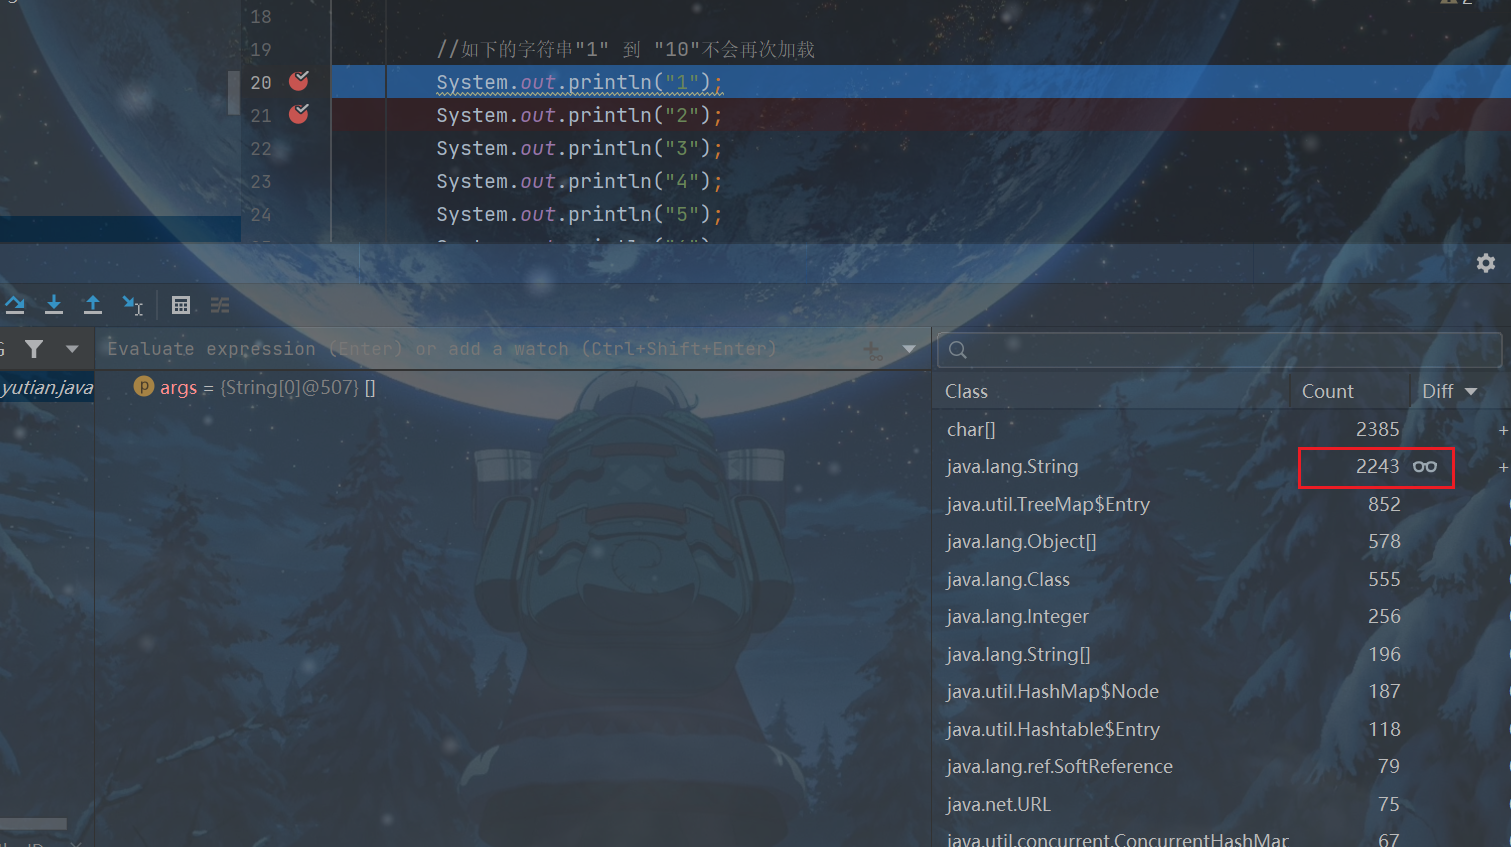
Task: Open the dropdown next to filter icon
Action: tap(72, 349)
